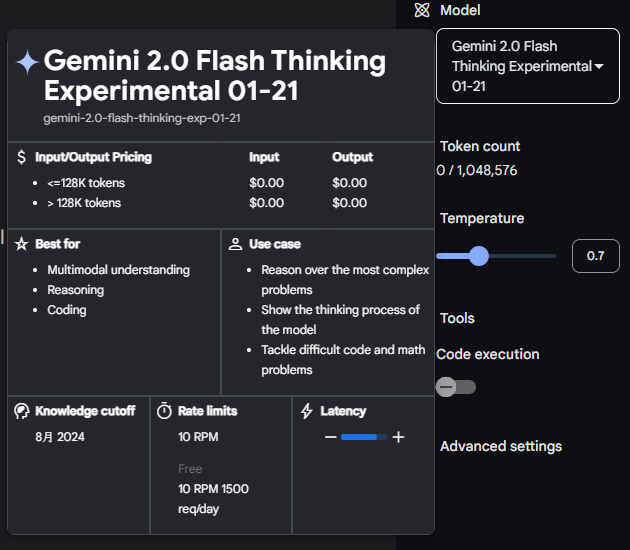Image resolution: width=630 pixels, height=550 pixels.
Task: Click Multimodal understanding list item
Action: click(119, 270)
